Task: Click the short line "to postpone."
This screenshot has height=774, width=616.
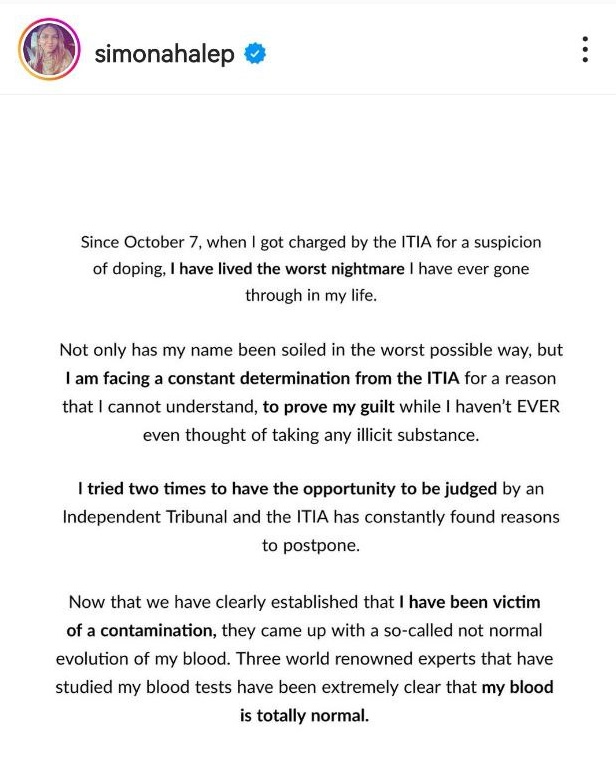Action: [311, 545]
